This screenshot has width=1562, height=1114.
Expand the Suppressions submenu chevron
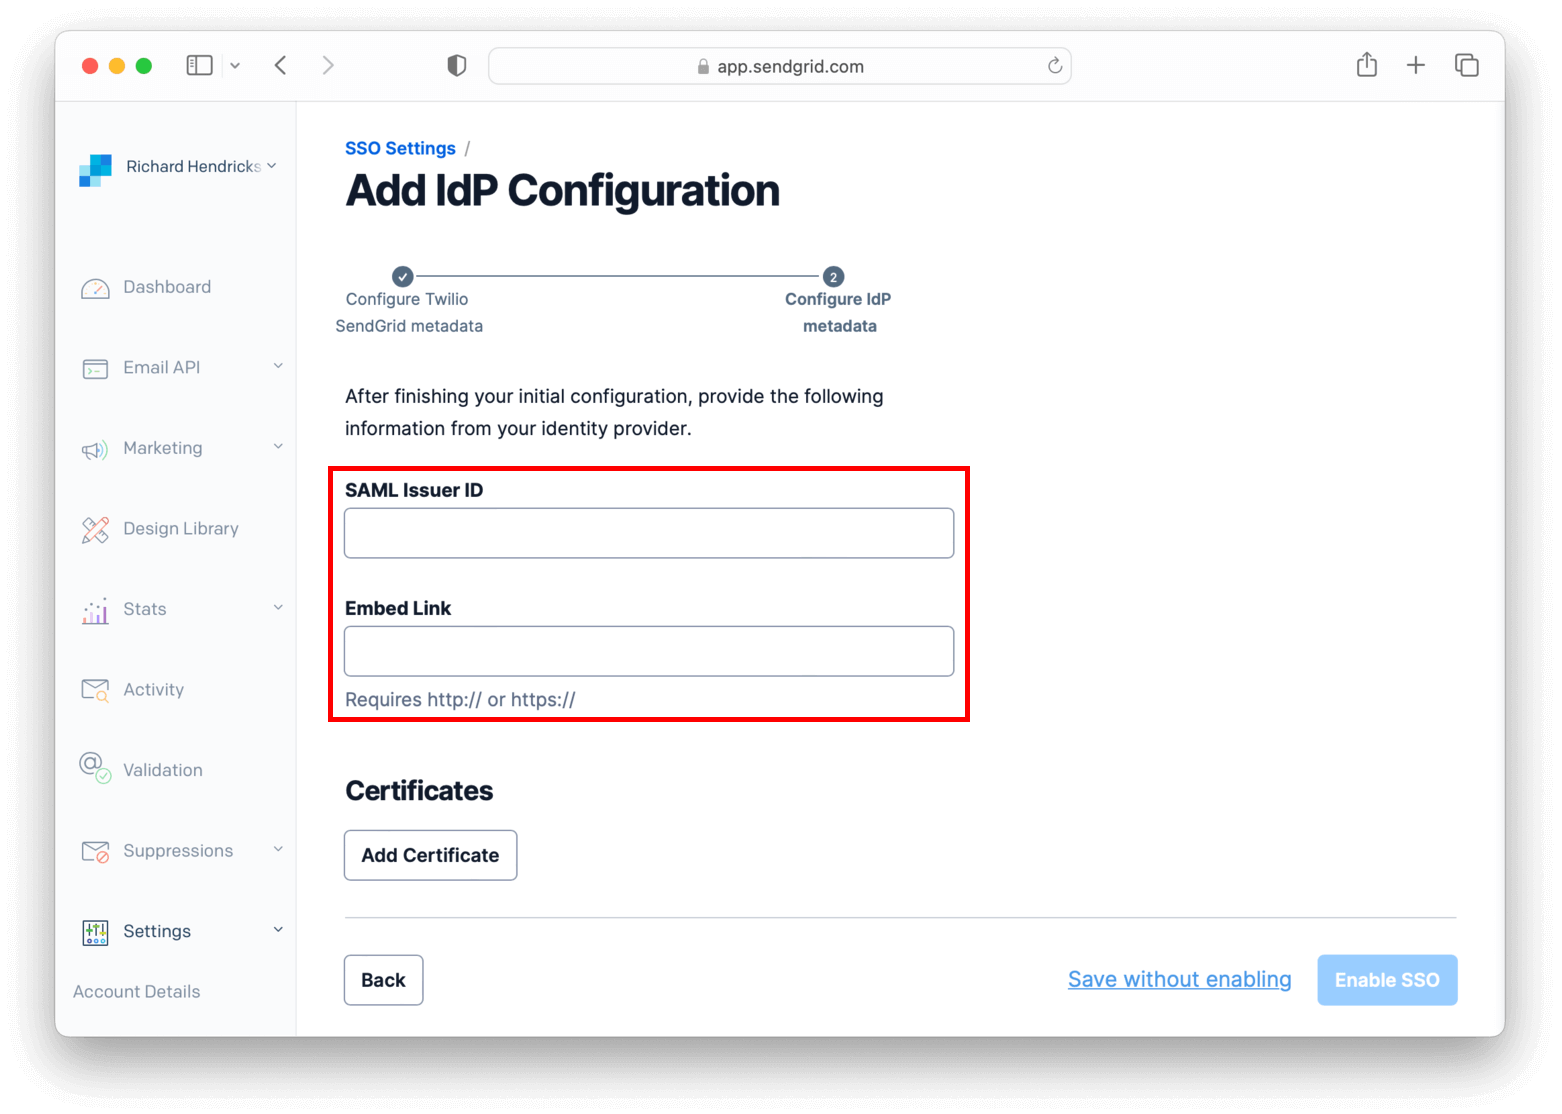278,849
